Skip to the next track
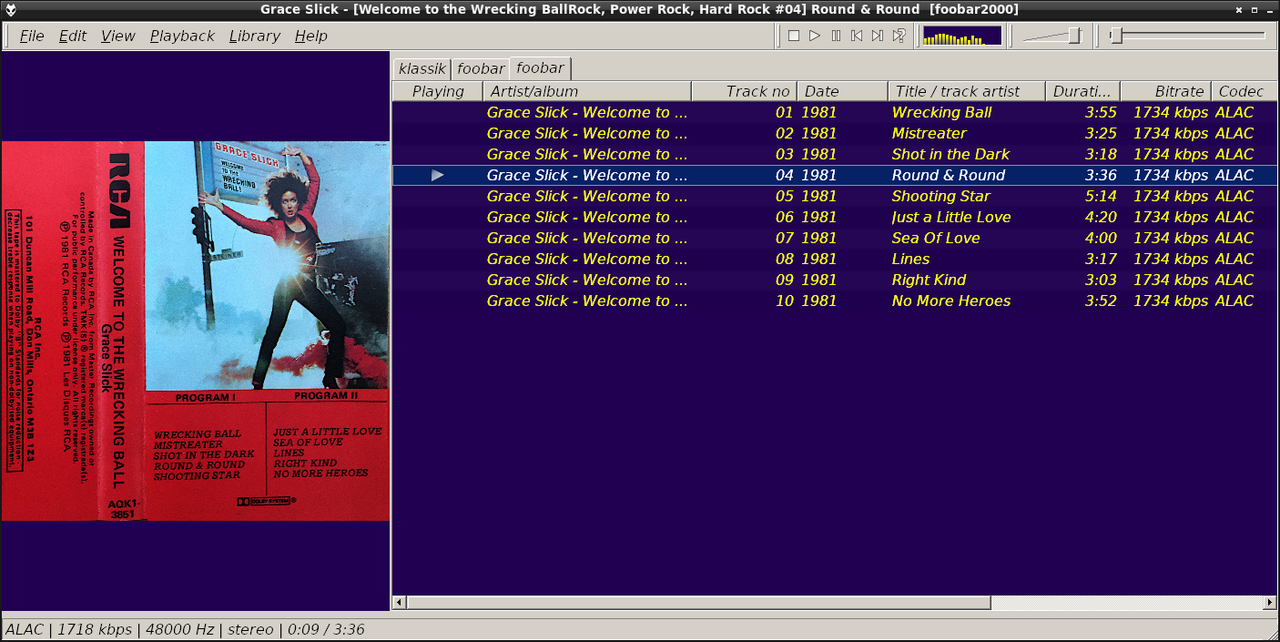Image resolution: width=1280 pixels, height=642 pixels. [x=877, y=36]
